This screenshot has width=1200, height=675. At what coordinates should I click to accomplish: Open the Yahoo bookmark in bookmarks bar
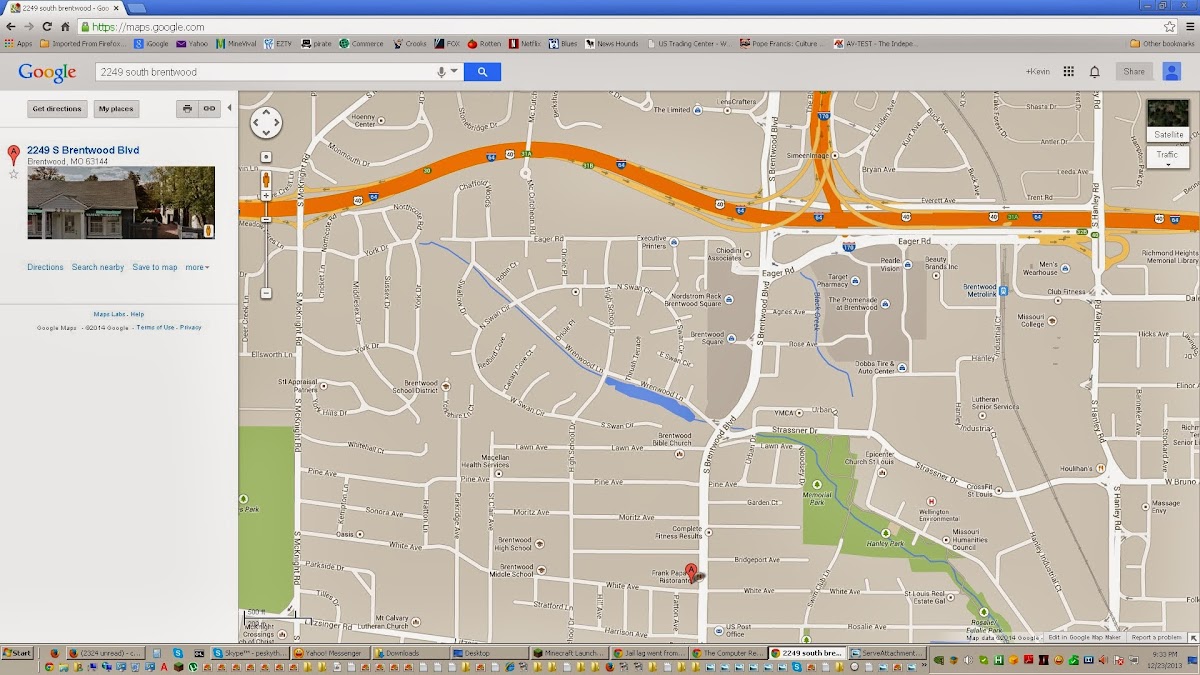192,44
